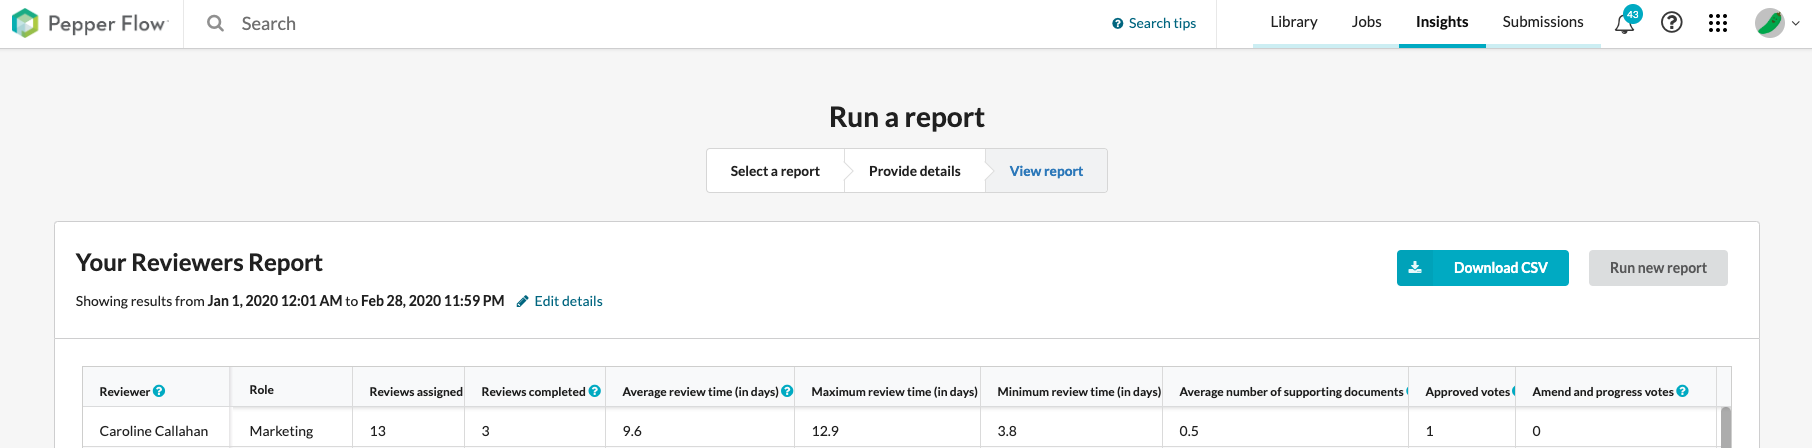Select the Insights tab
The height and width of the screenshot is (448, 1812).
(x=1442, y=22)
